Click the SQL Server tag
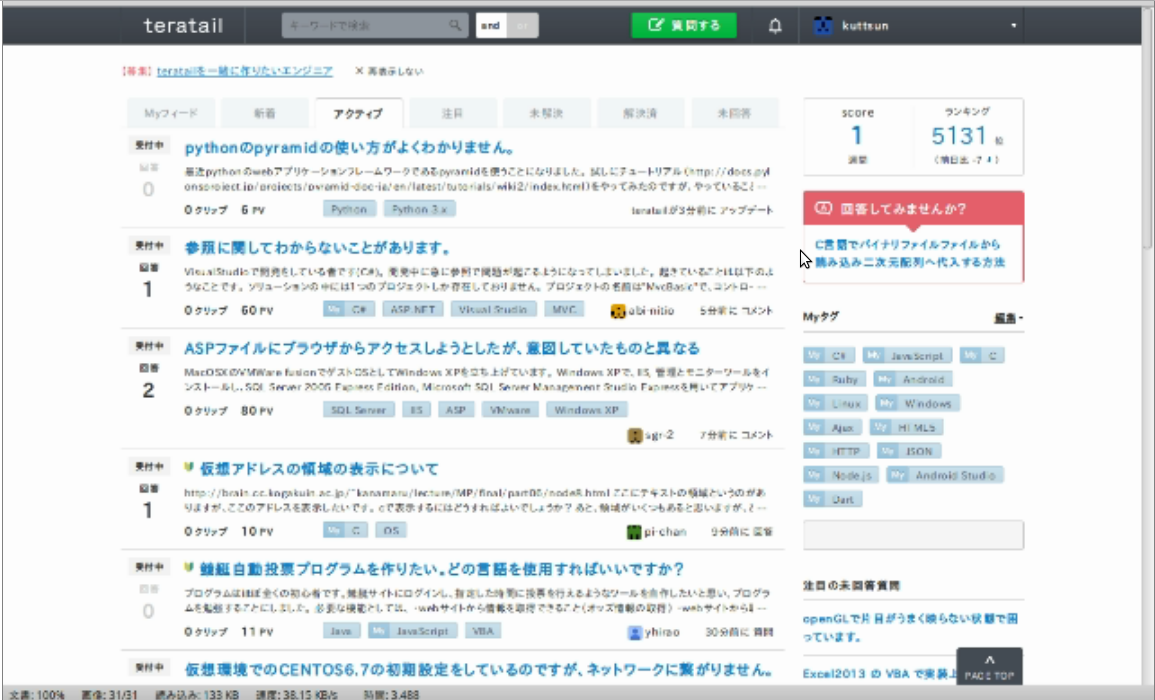This screenshot has width=1155, height=700. [x=359, y=410]
